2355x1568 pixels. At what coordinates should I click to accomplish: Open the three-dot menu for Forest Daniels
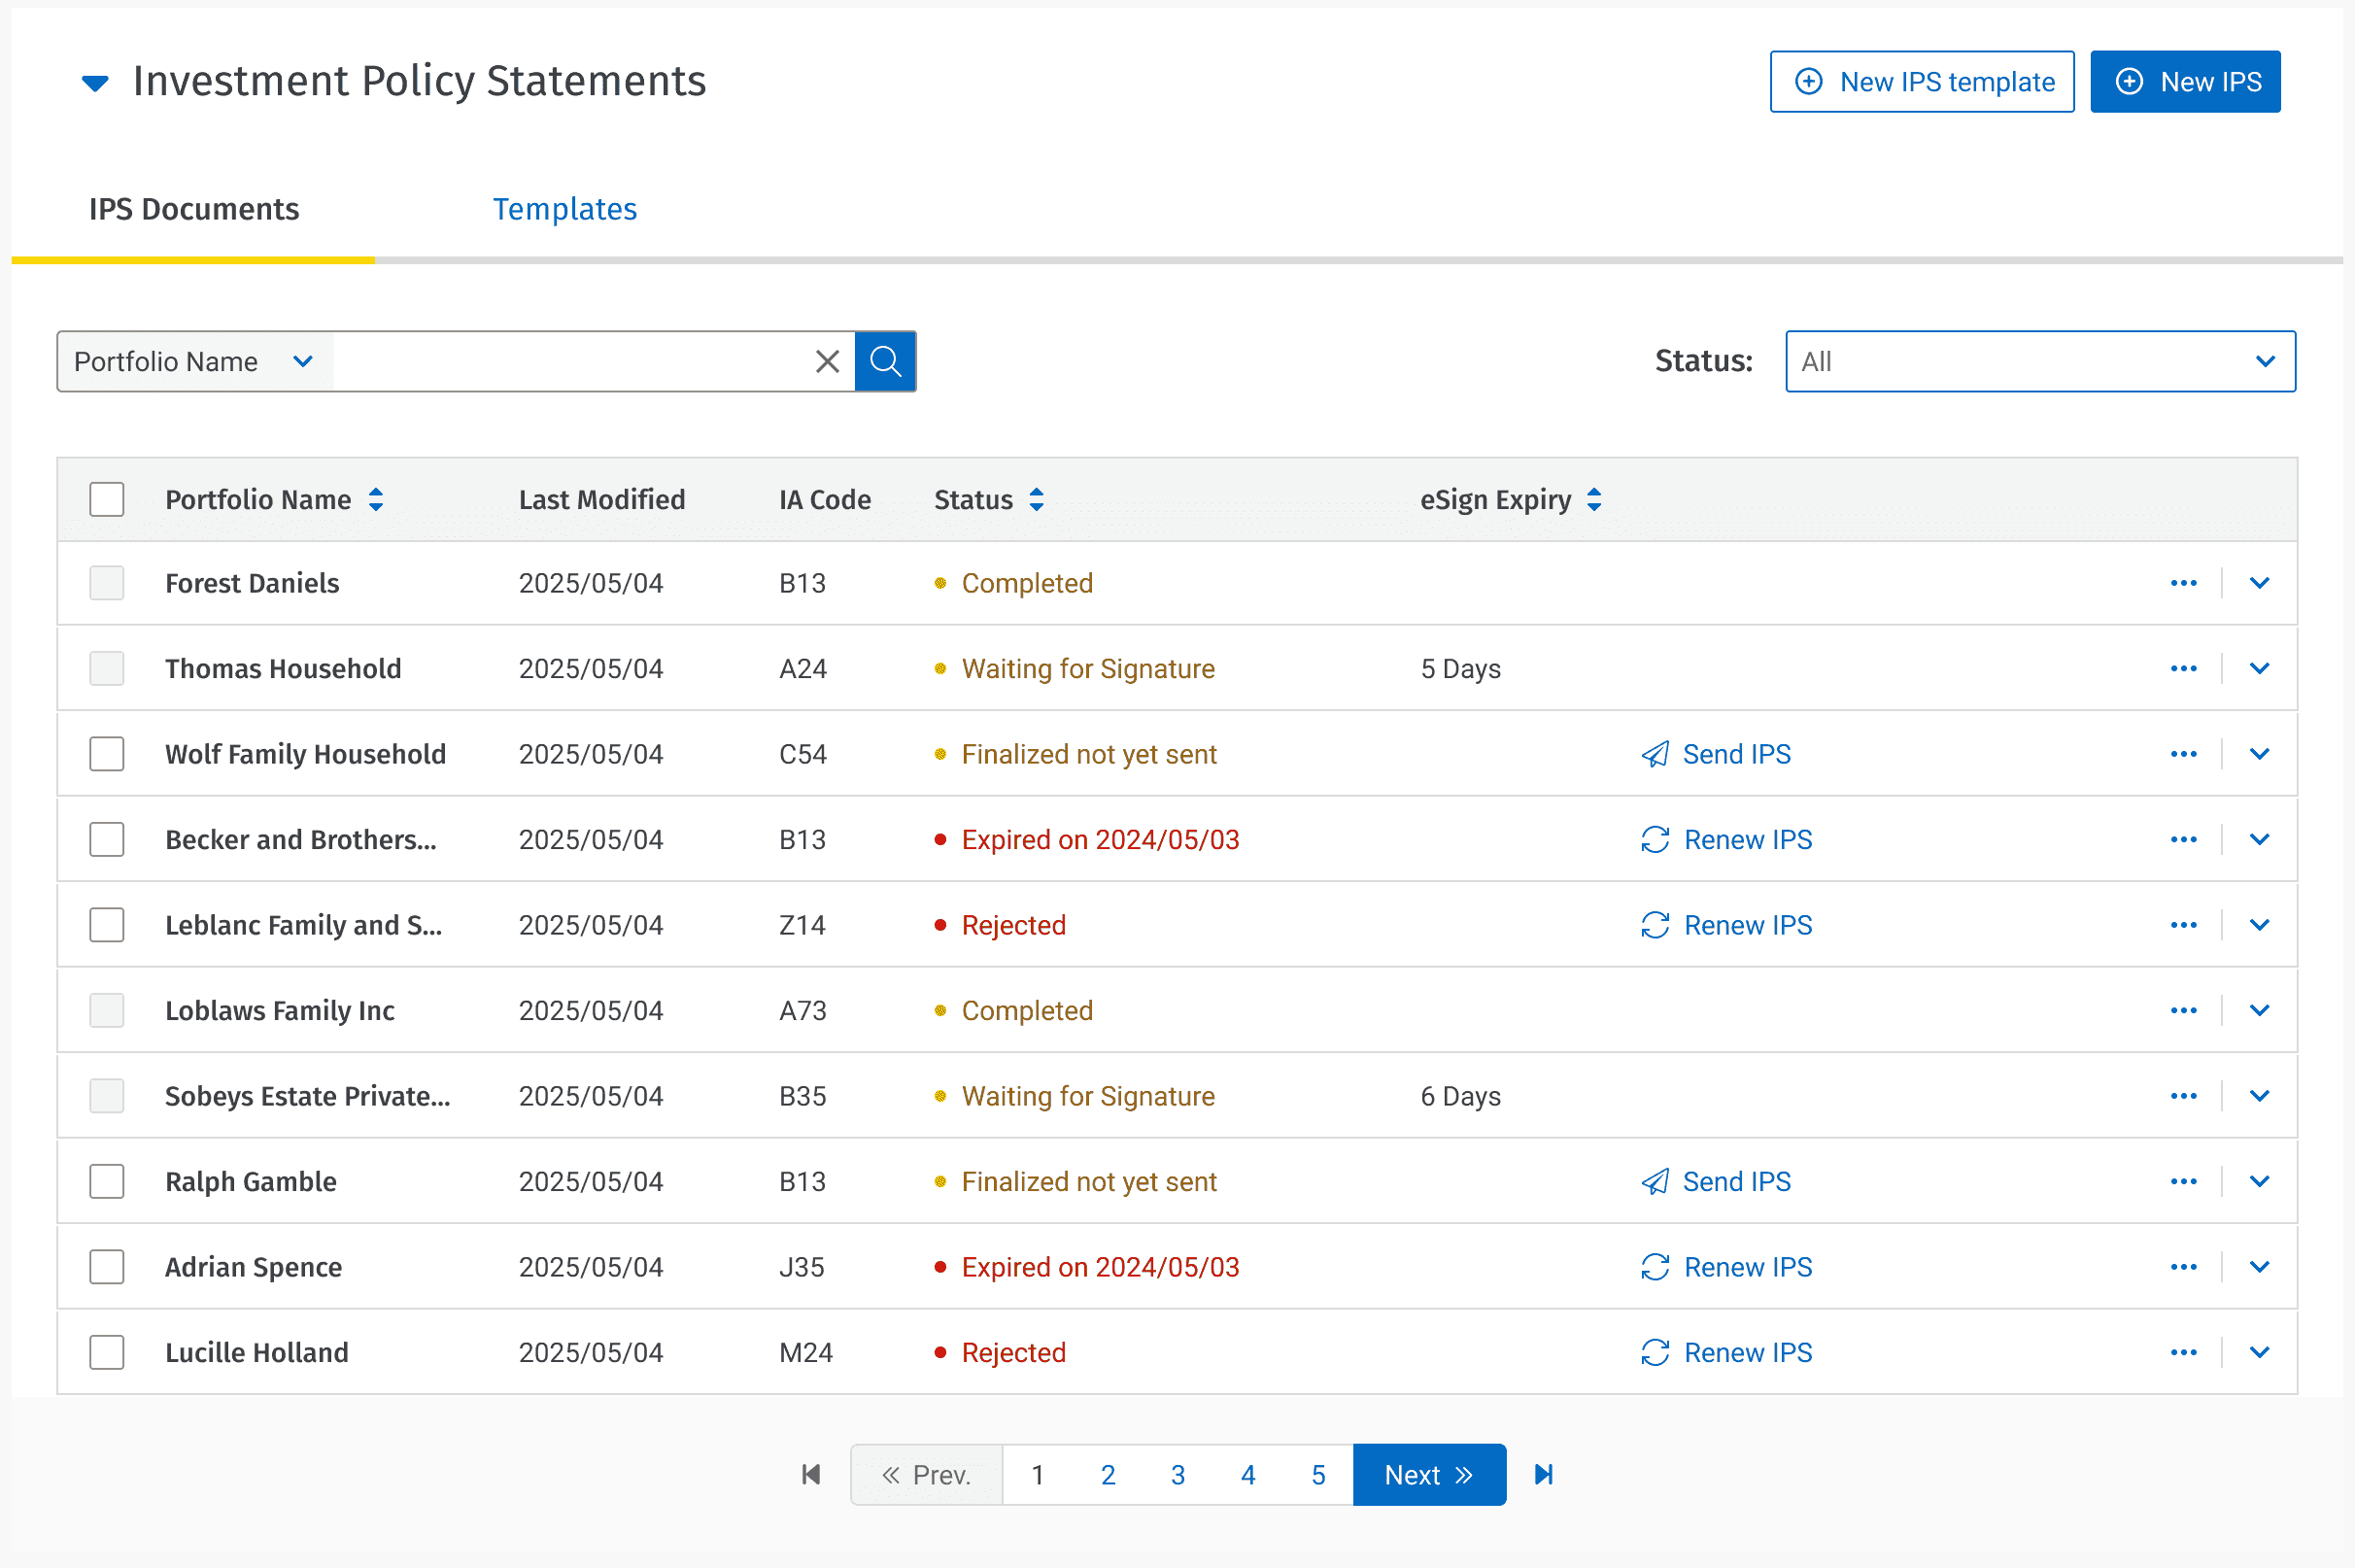[x=2184, y=583]
